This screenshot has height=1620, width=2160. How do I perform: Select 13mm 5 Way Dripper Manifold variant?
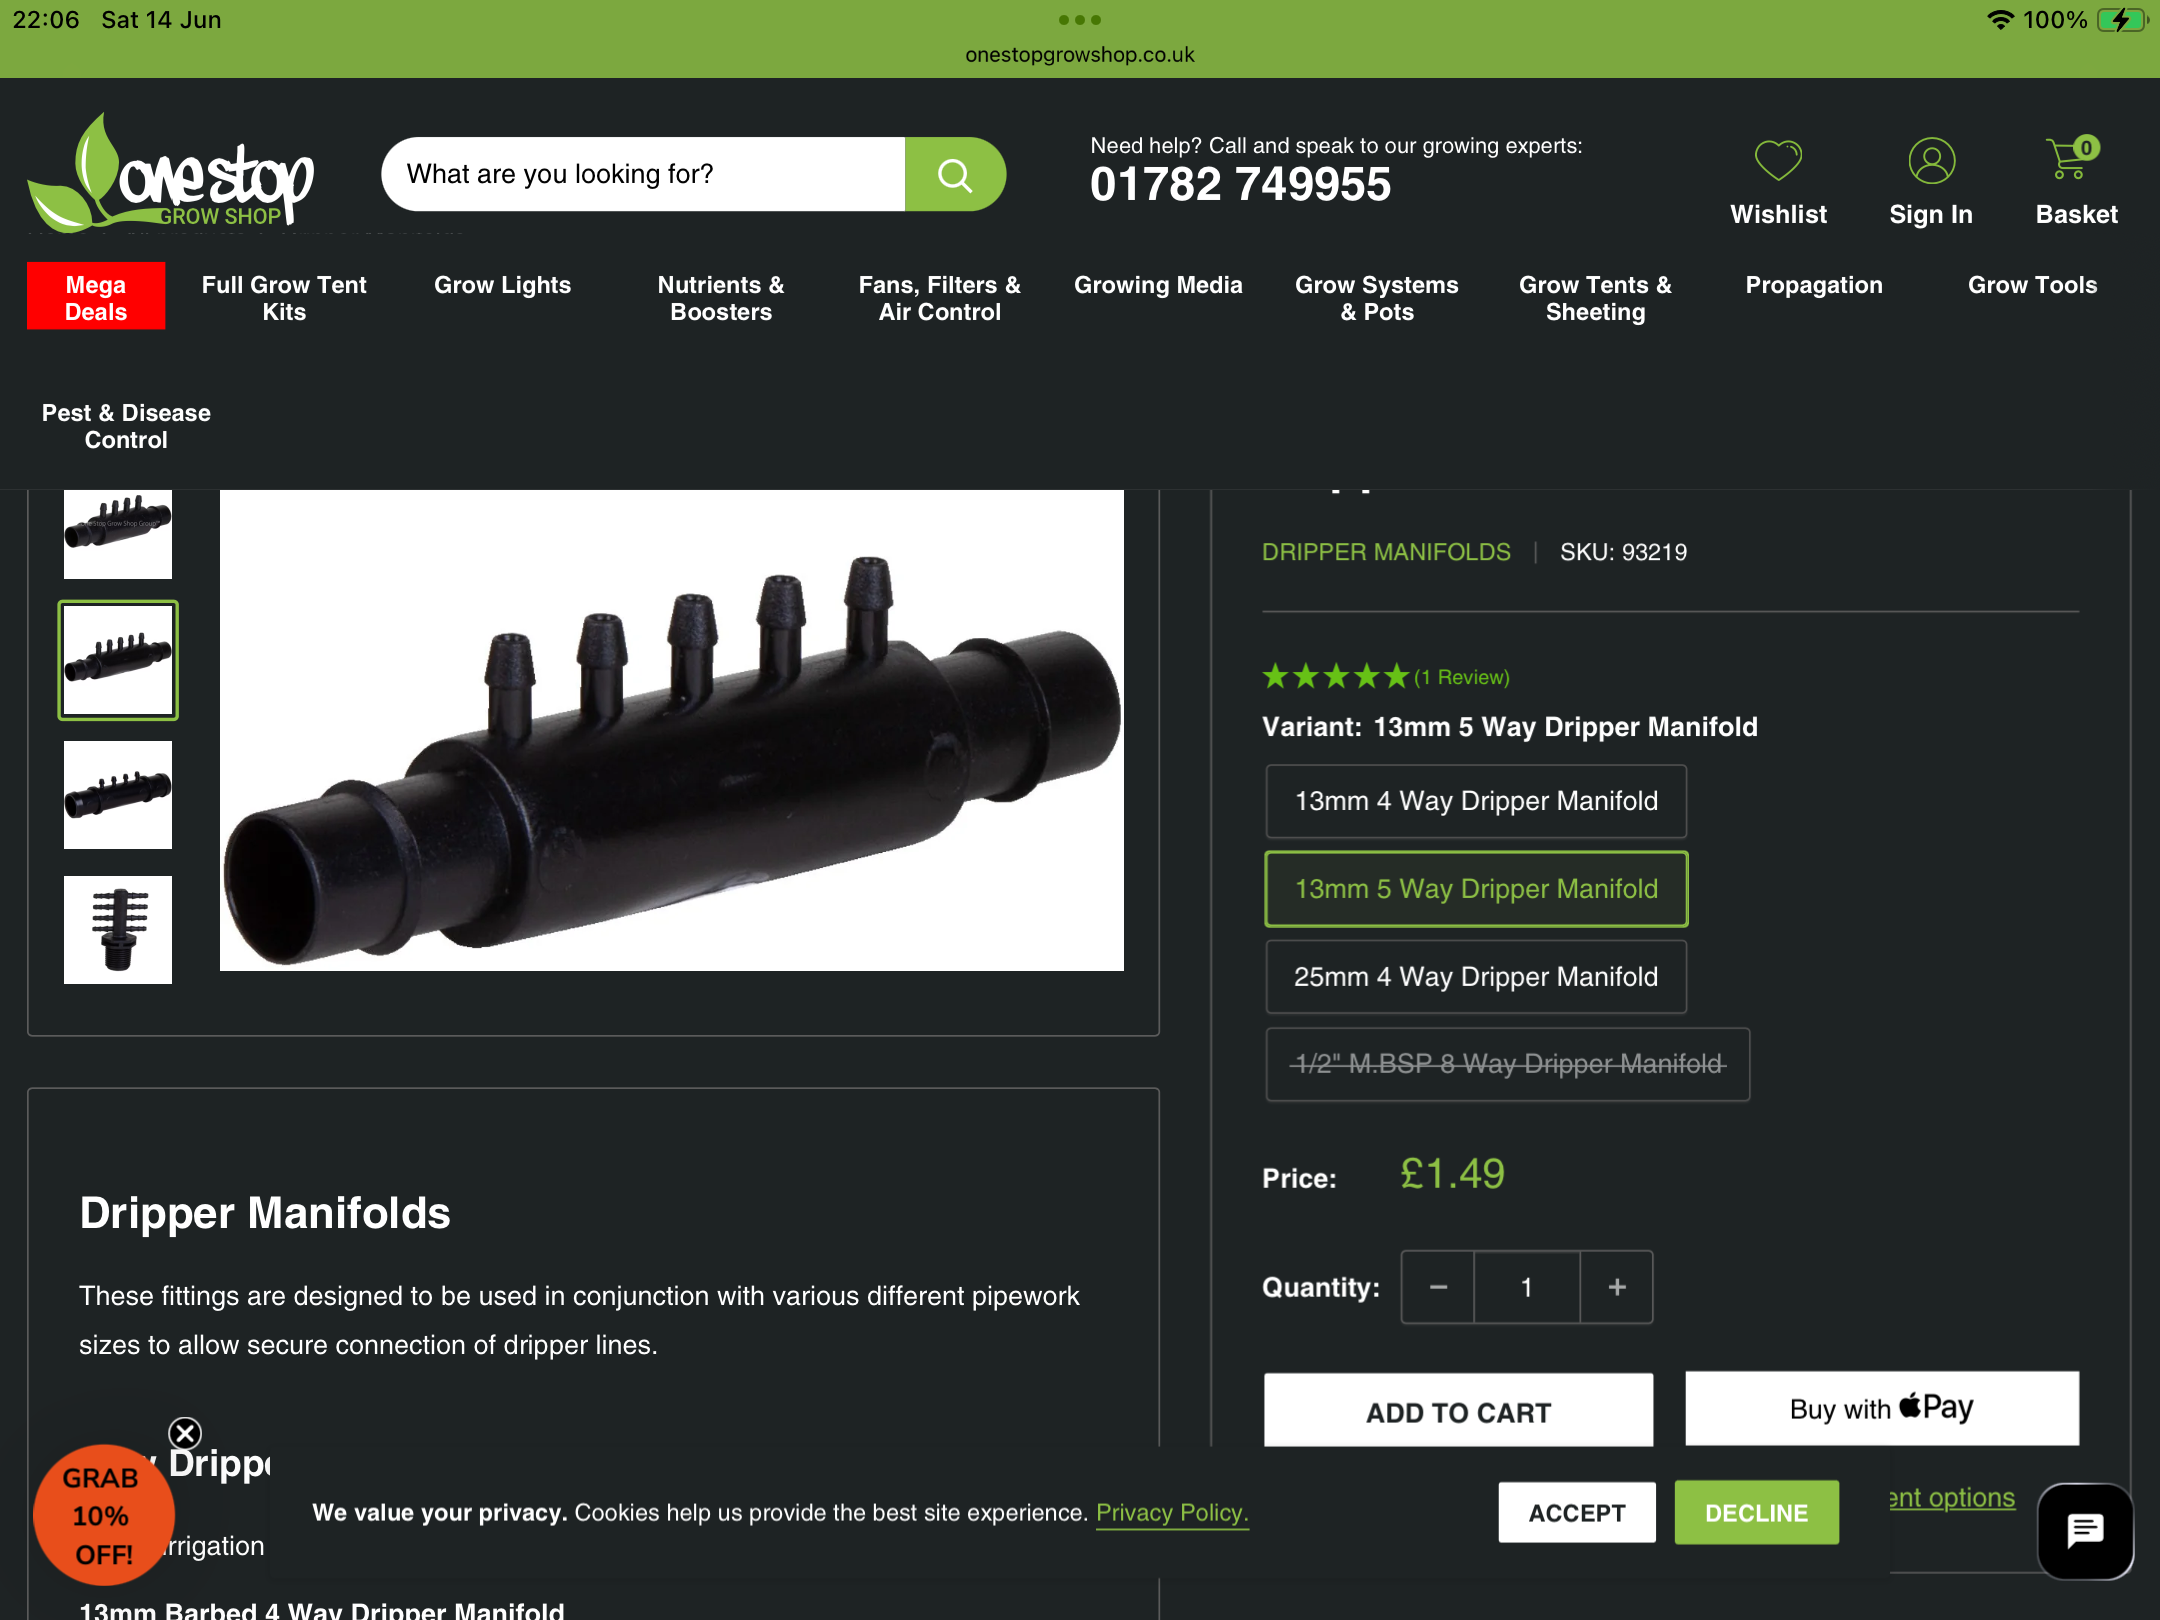click(1476, 889)
